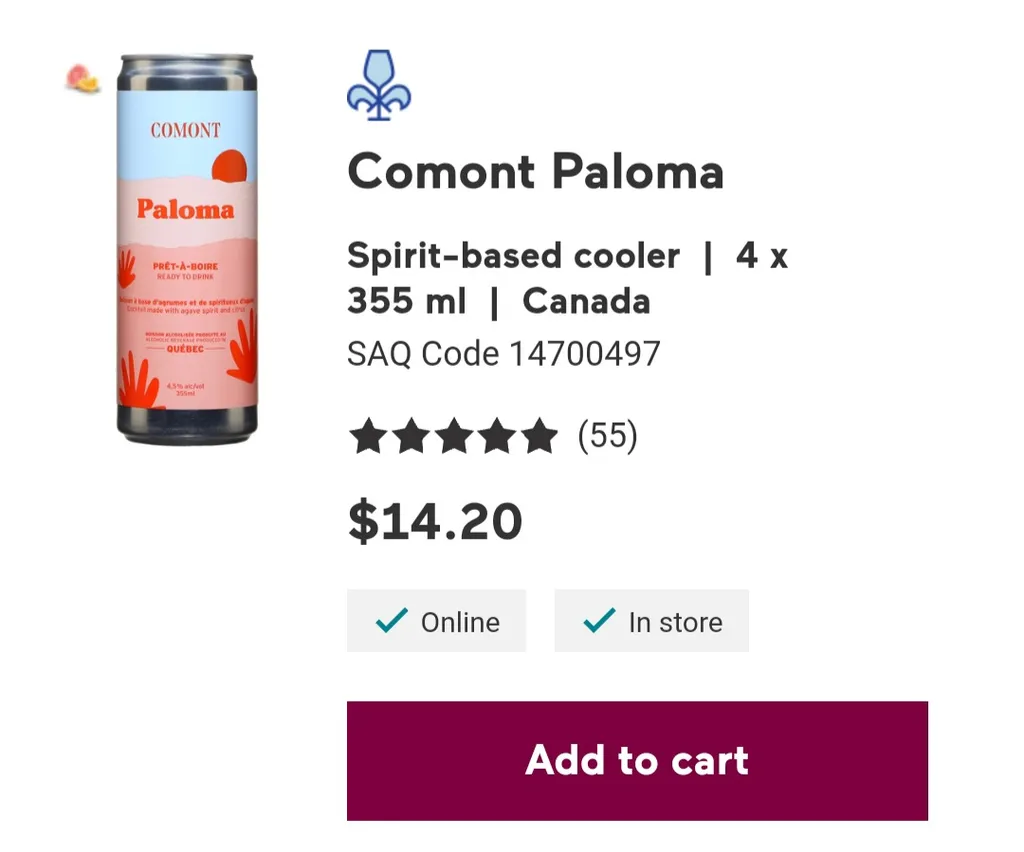This screenshot has width=1024, height=852.
Task: Toggle the Online availability filter
Action: pos(436,620)
